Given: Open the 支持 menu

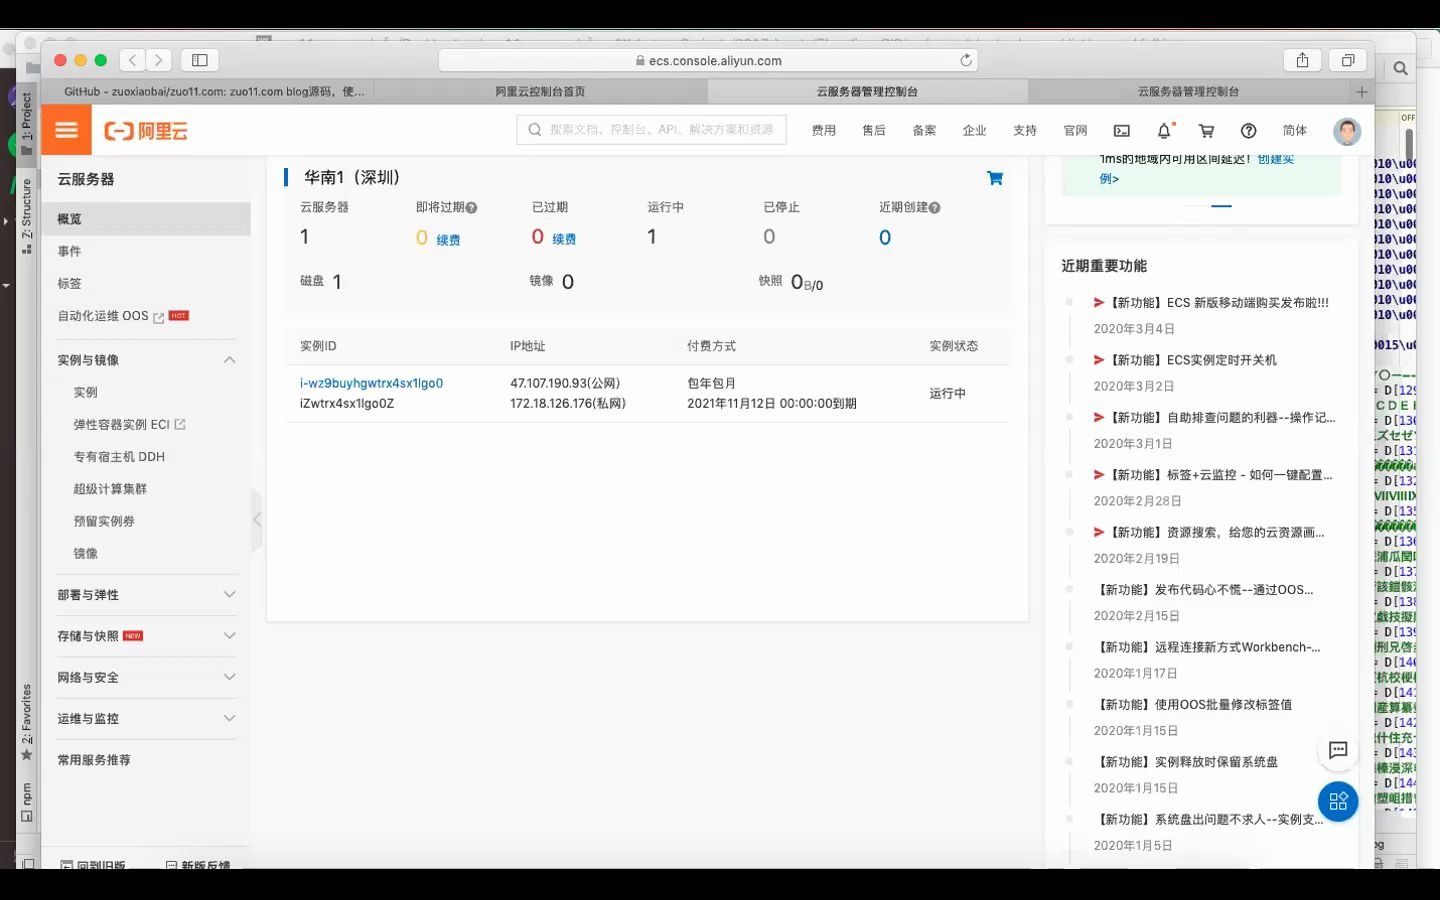Looking at the screenshot, I should (1025, 131).
